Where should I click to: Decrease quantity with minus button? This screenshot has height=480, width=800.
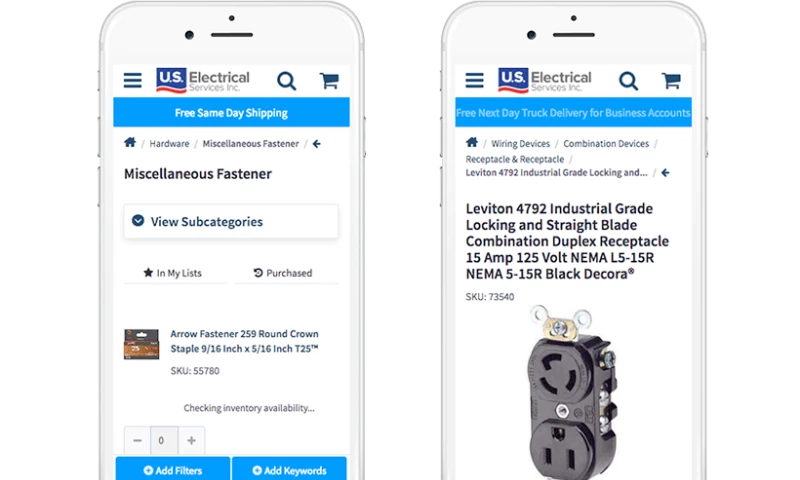[137, 440]
